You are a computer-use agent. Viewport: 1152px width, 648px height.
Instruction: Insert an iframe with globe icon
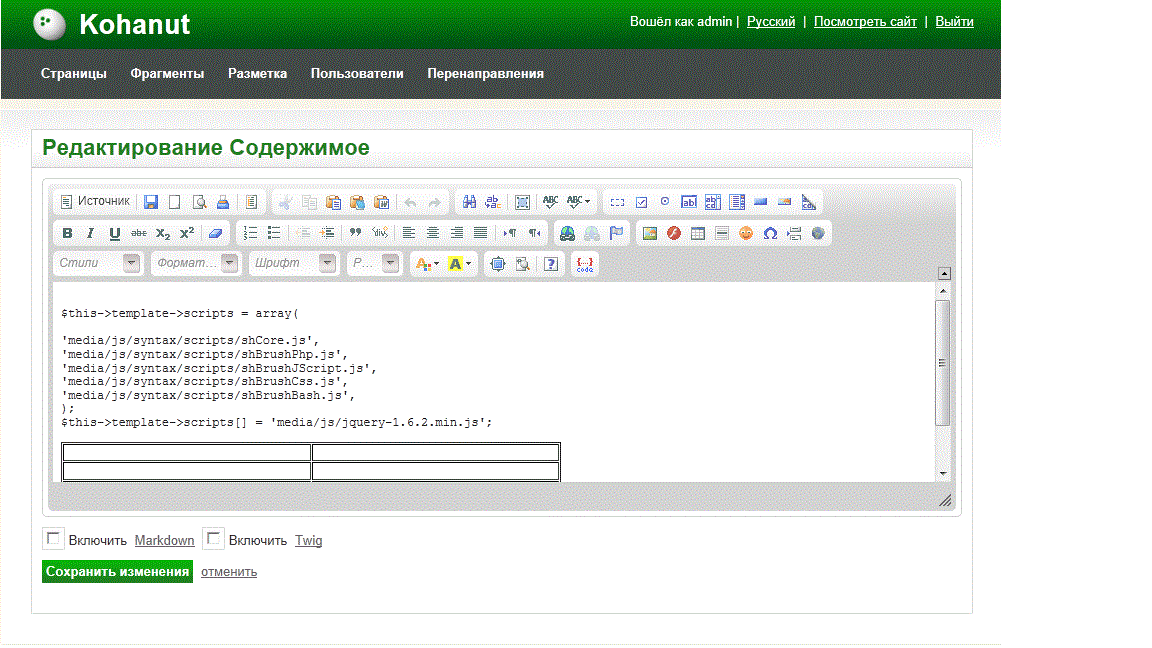pyautogui.click(x=818, y=233)
